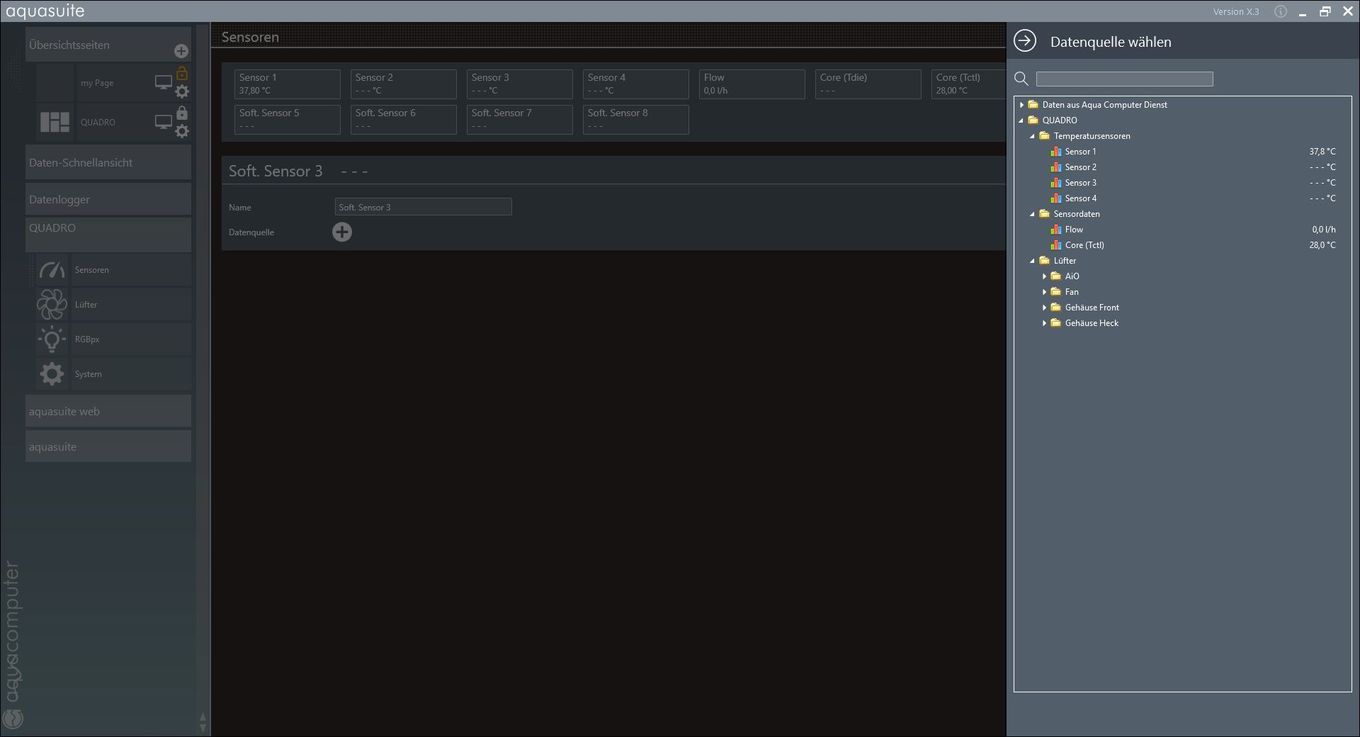The width and height of the screenshot is (1360, 737).
Task: Click the monitor icon for my Page
Action: [x=163, y=82]
